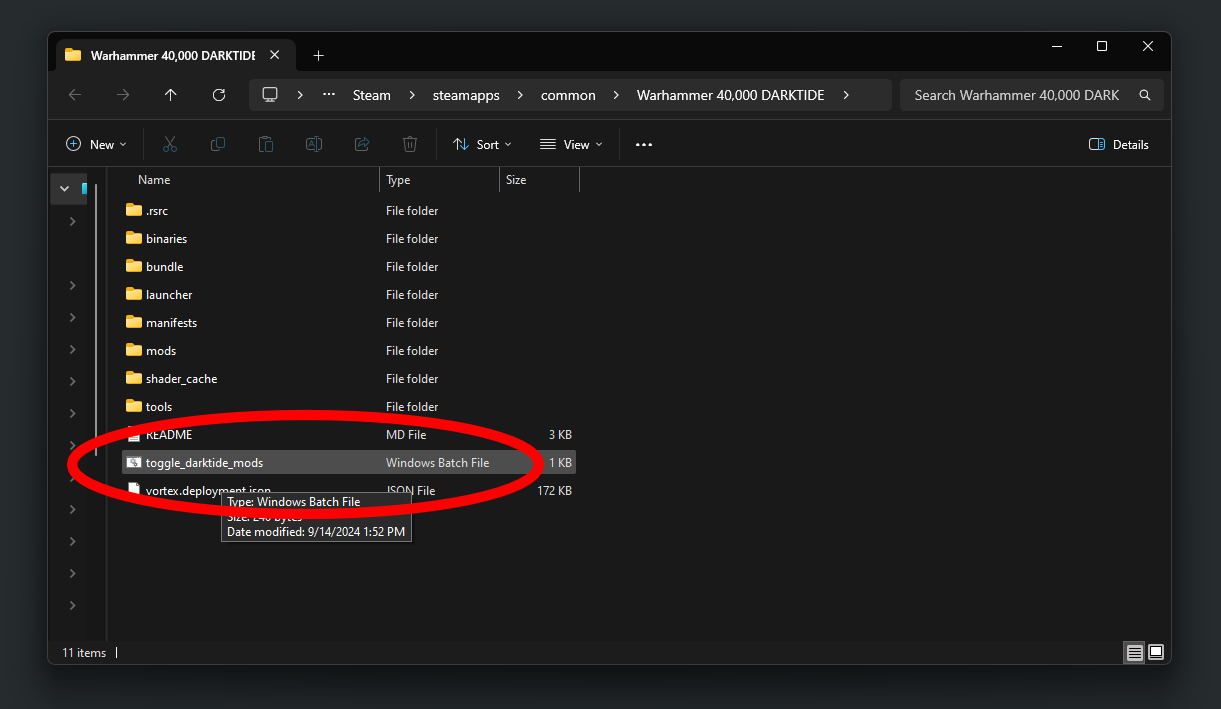The image size is (1221, 709).
Task: Click the 11 items status text
Action: (x=84, y=652)
